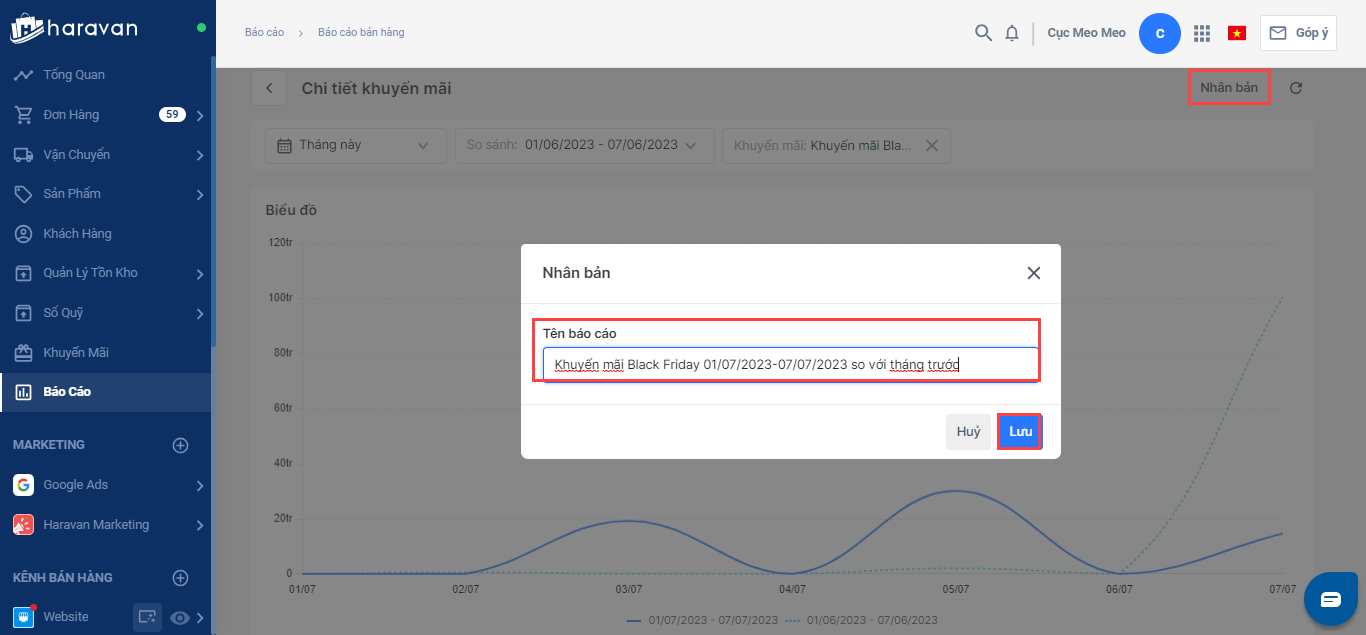Click the search magnifier icon
The width and height of the screenshot is (1366, 635).
(983, 33)
